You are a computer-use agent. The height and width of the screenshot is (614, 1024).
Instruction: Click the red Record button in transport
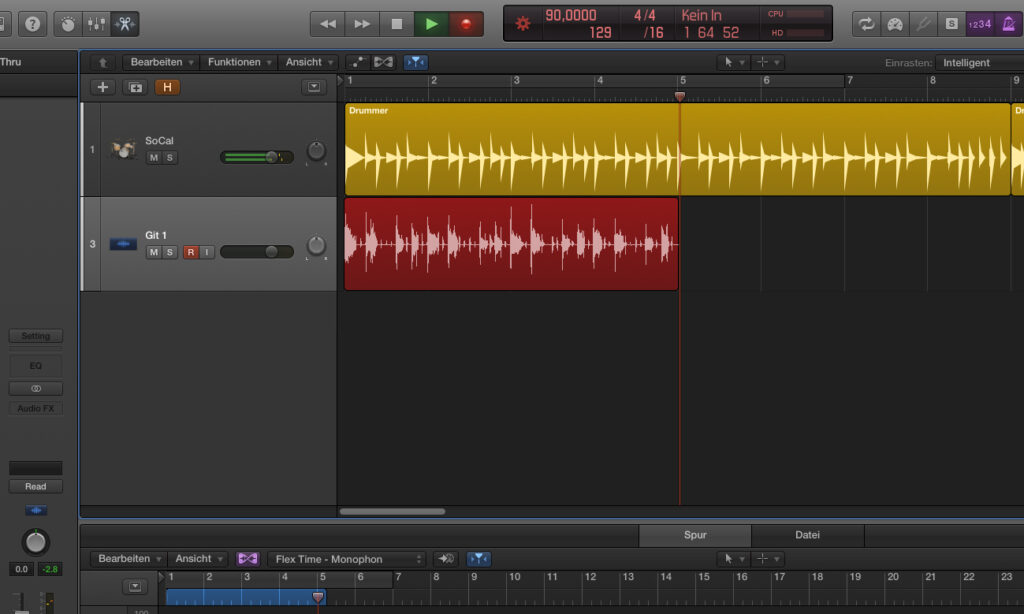coord(466,23)
